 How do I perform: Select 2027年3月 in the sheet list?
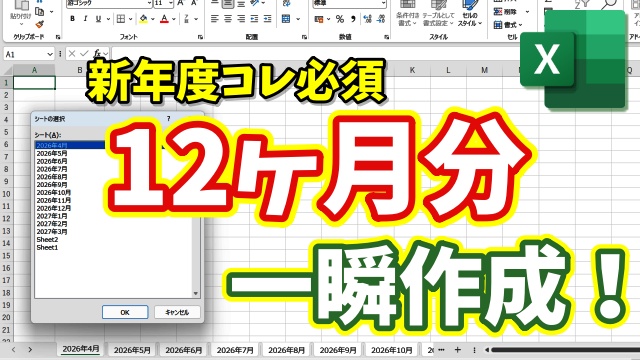point(51,232)
